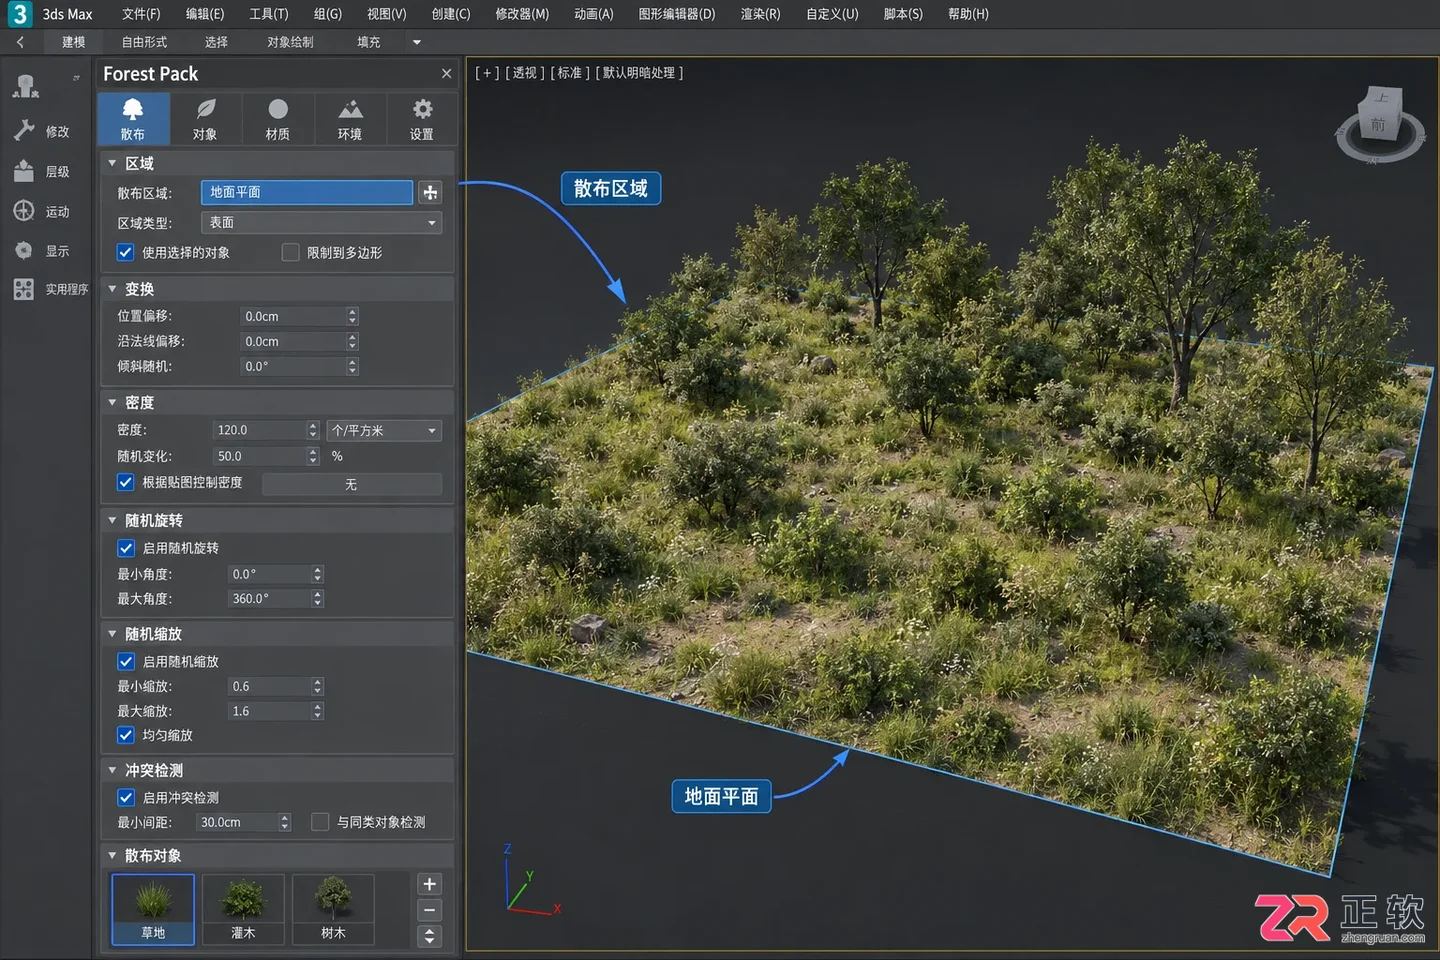Collapse the 区域 section

tap(112, 163)
